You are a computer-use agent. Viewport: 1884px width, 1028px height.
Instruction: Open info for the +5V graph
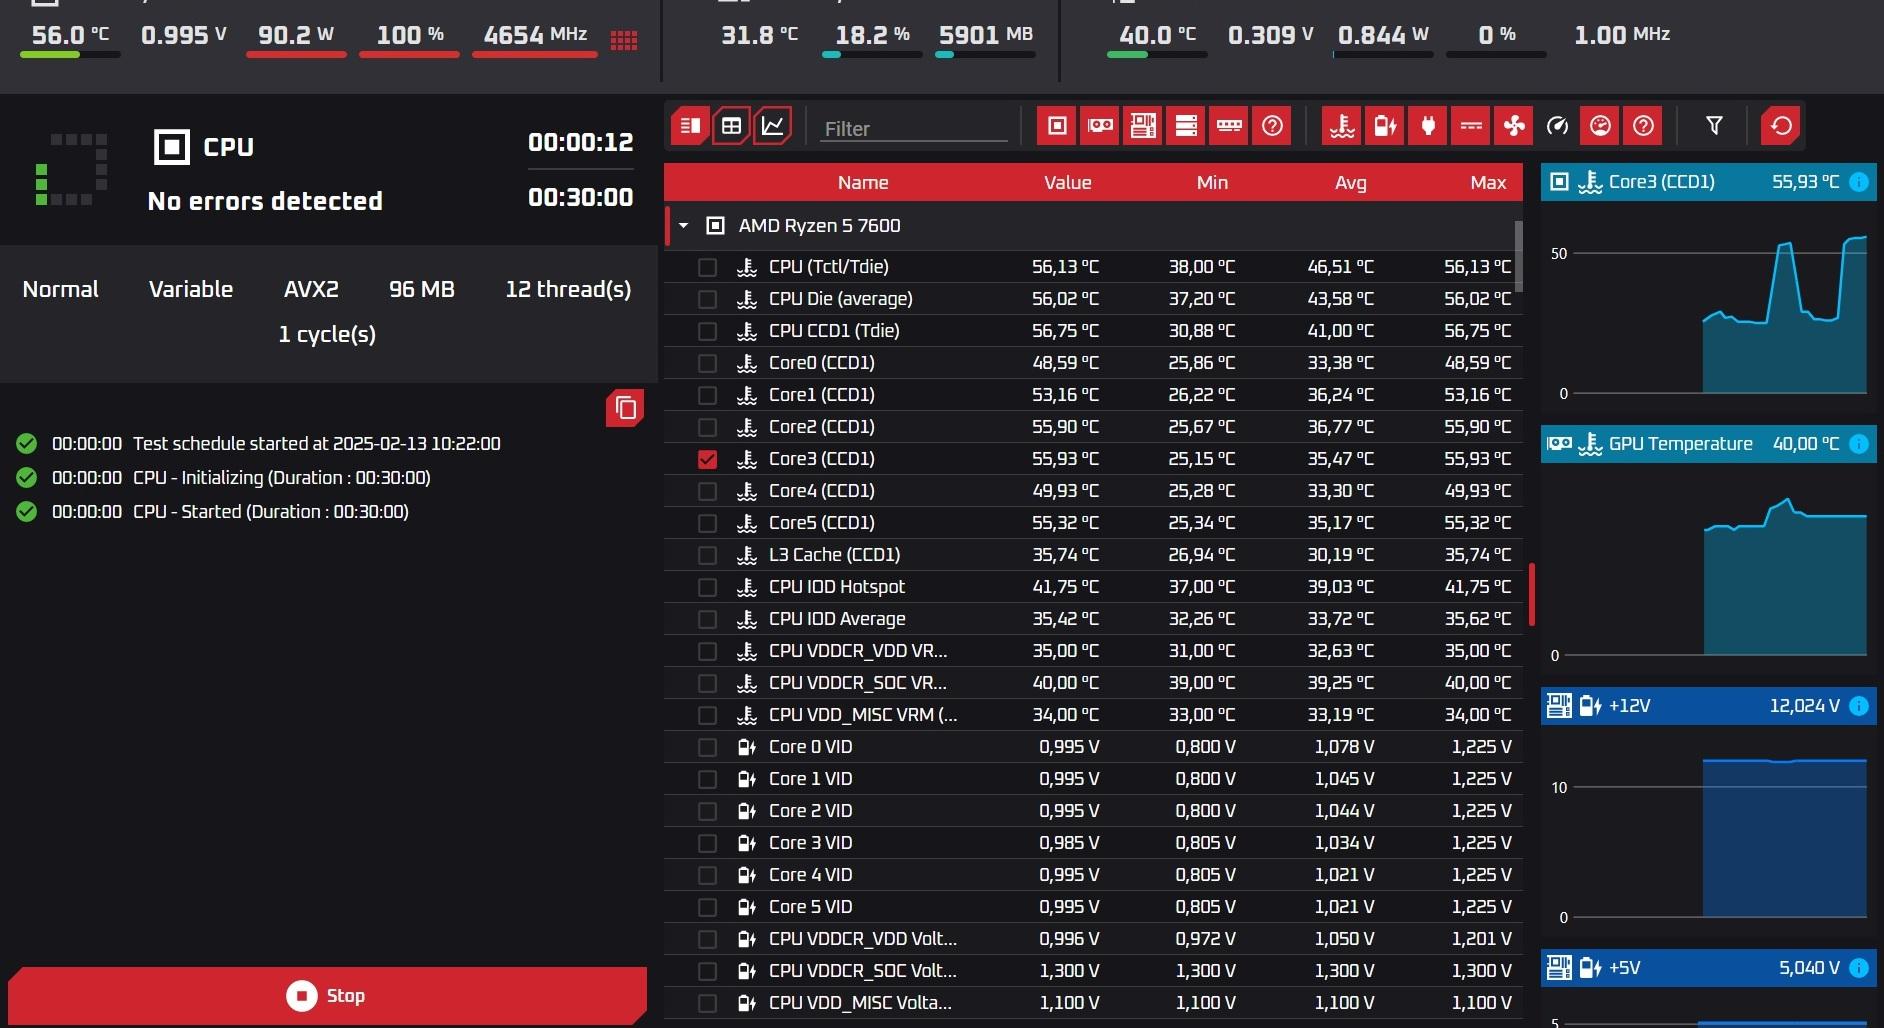(x=1859, y=968)
